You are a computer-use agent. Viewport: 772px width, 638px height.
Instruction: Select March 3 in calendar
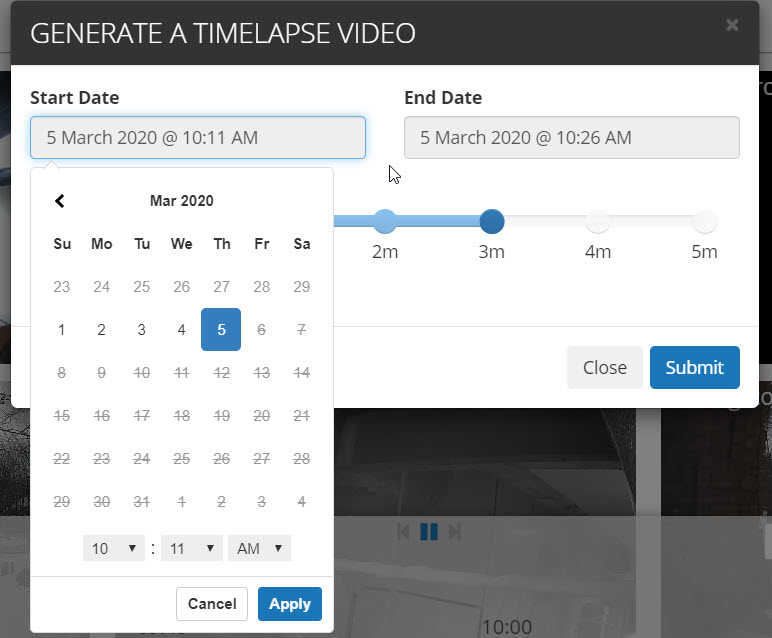141,329
